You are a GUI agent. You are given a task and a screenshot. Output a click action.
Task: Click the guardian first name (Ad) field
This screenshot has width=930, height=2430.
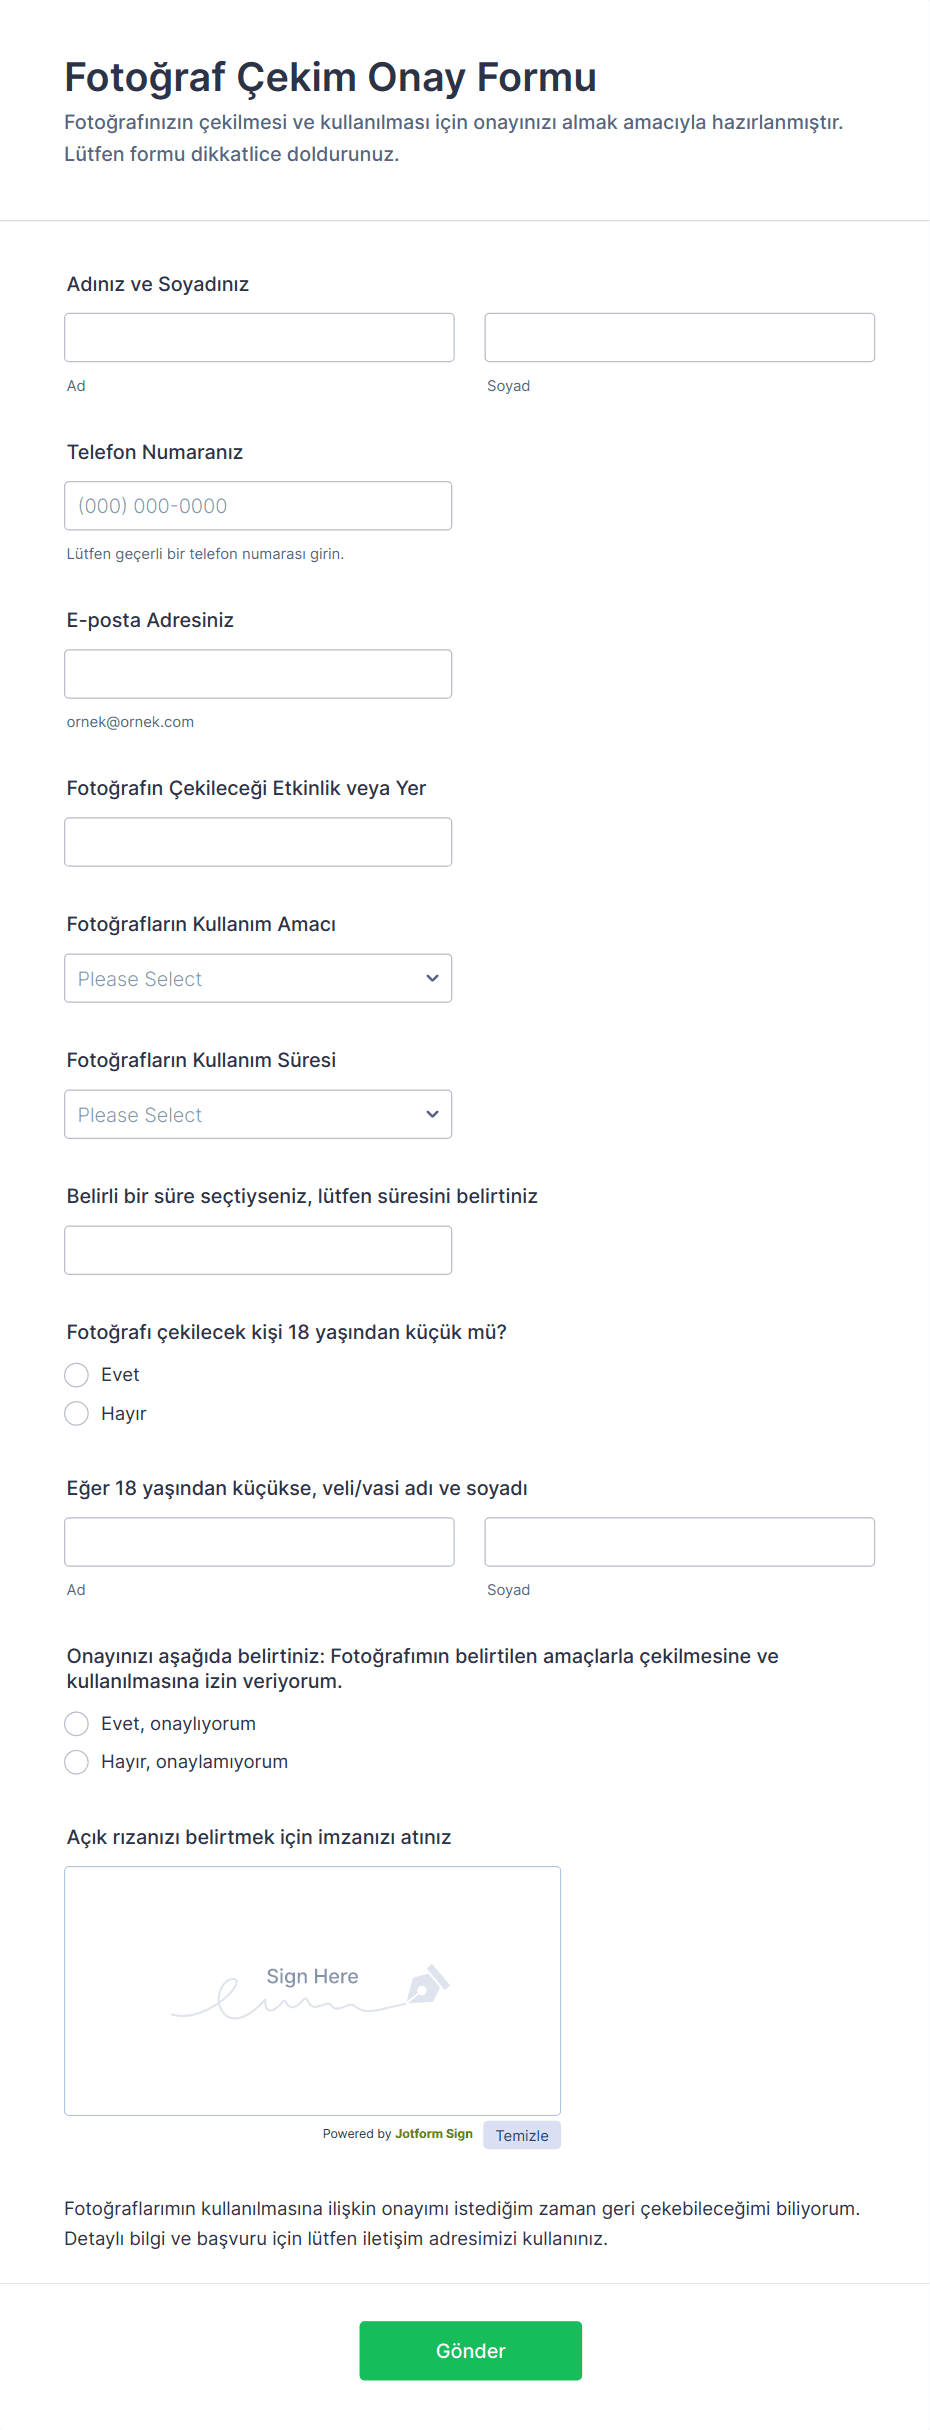[259, 1542]
